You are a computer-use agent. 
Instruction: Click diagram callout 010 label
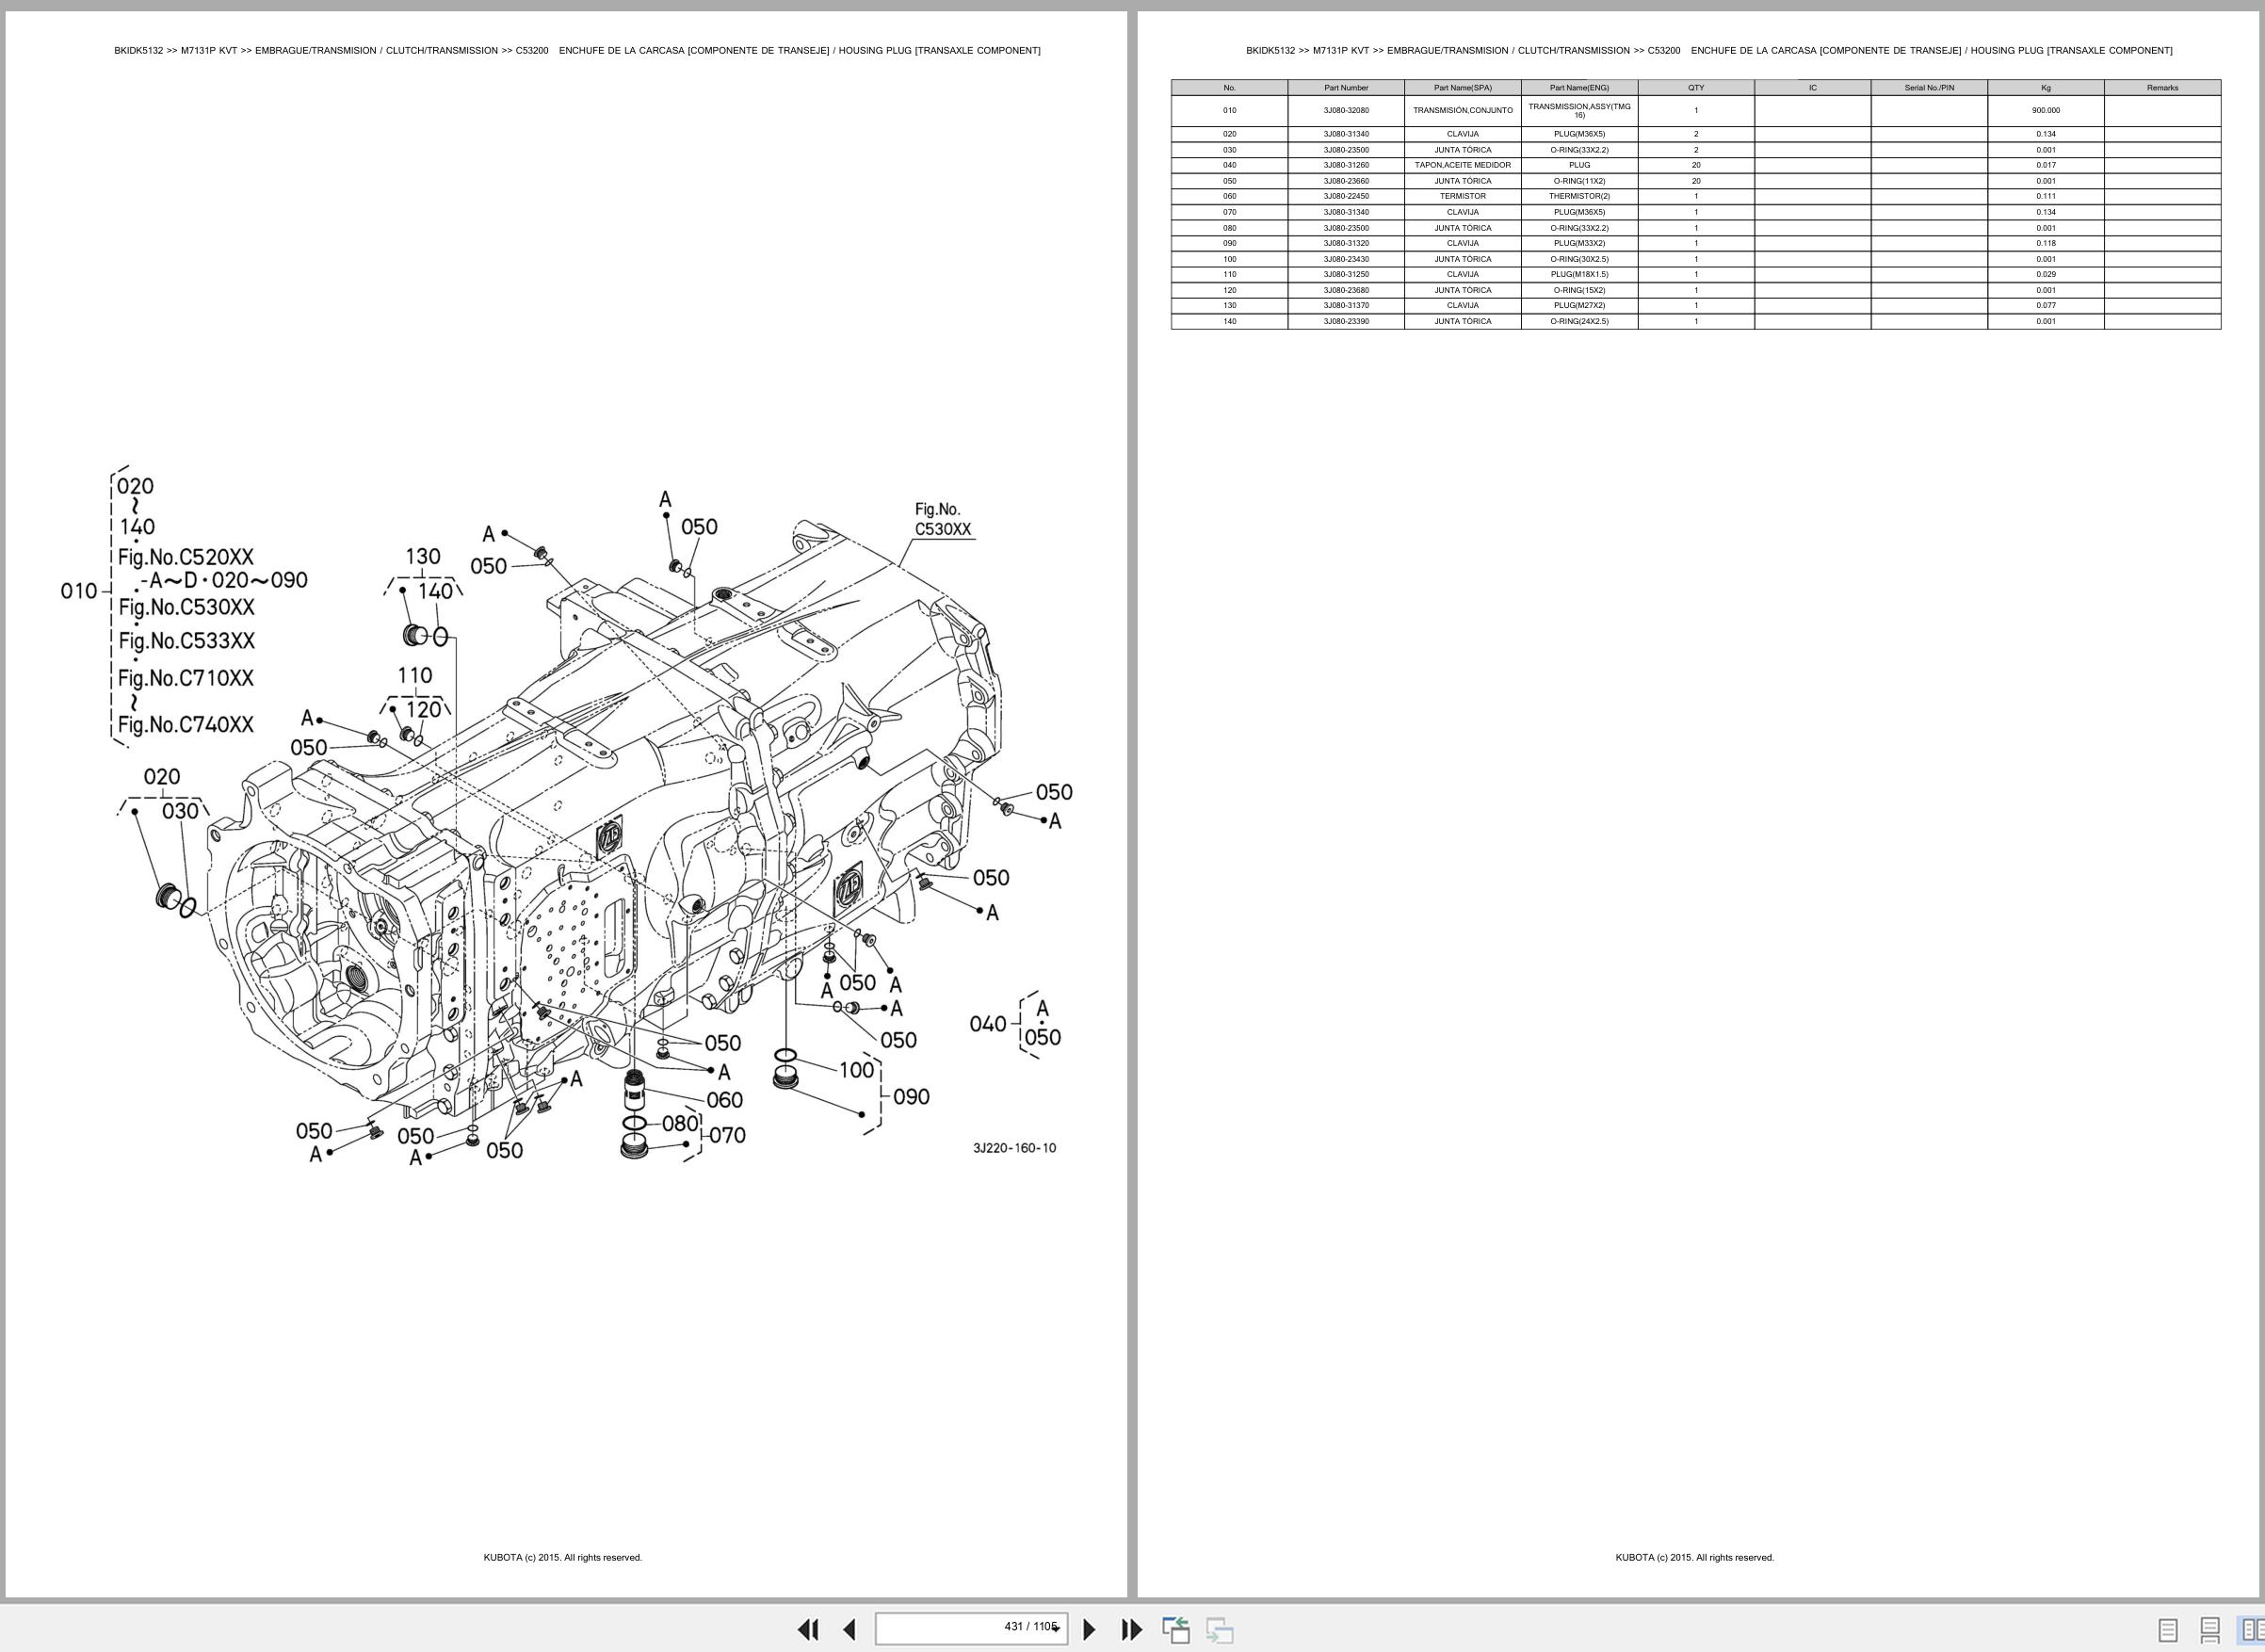tap(78, 591)
